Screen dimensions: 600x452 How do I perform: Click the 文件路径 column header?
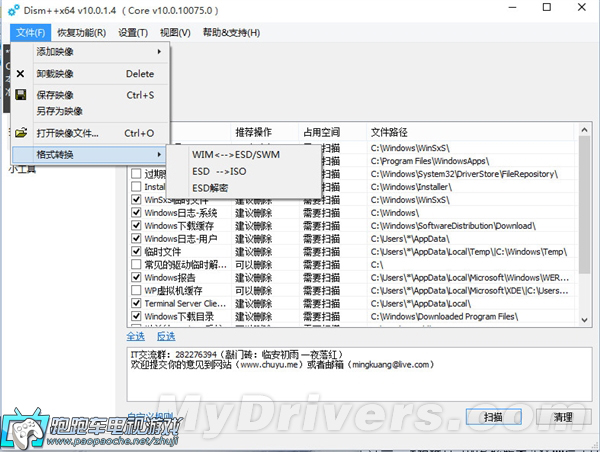pos(391,132)
